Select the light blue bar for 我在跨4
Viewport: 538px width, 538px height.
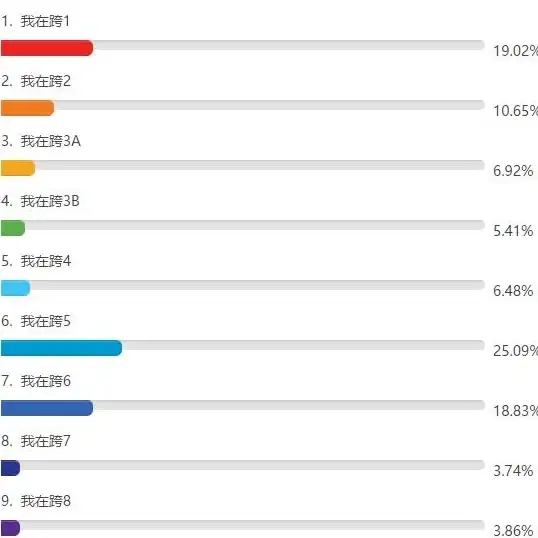point(15,288)
